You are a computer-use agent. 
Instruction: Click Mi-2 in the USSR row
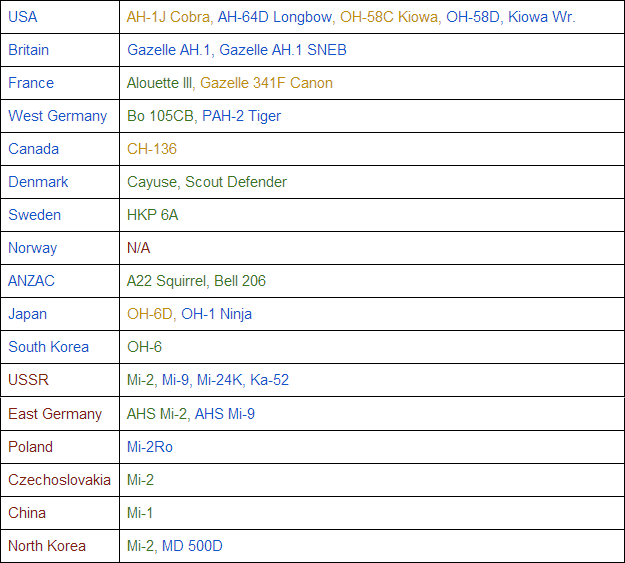[x=140, y=380]
